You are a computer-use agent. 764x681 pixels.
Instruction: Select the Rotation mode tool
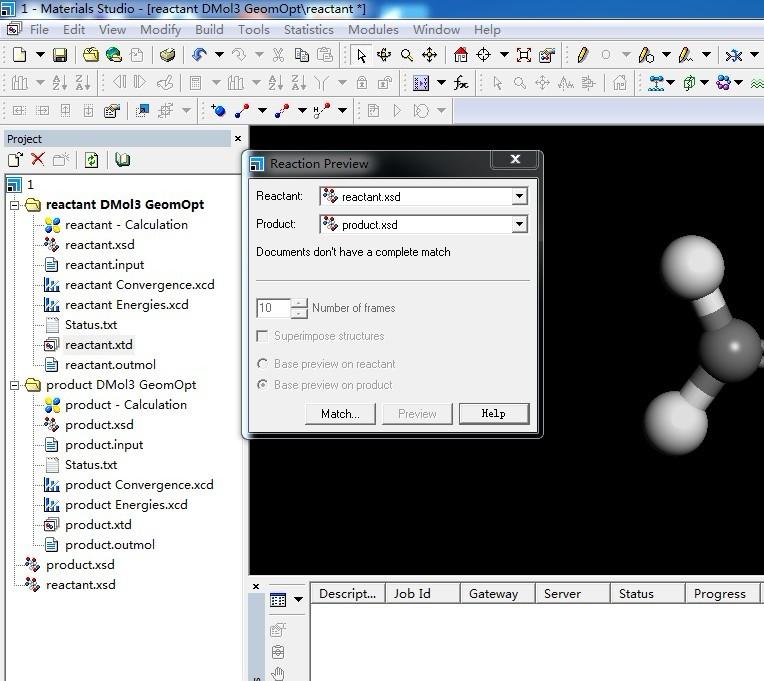(x=384, y=55)
